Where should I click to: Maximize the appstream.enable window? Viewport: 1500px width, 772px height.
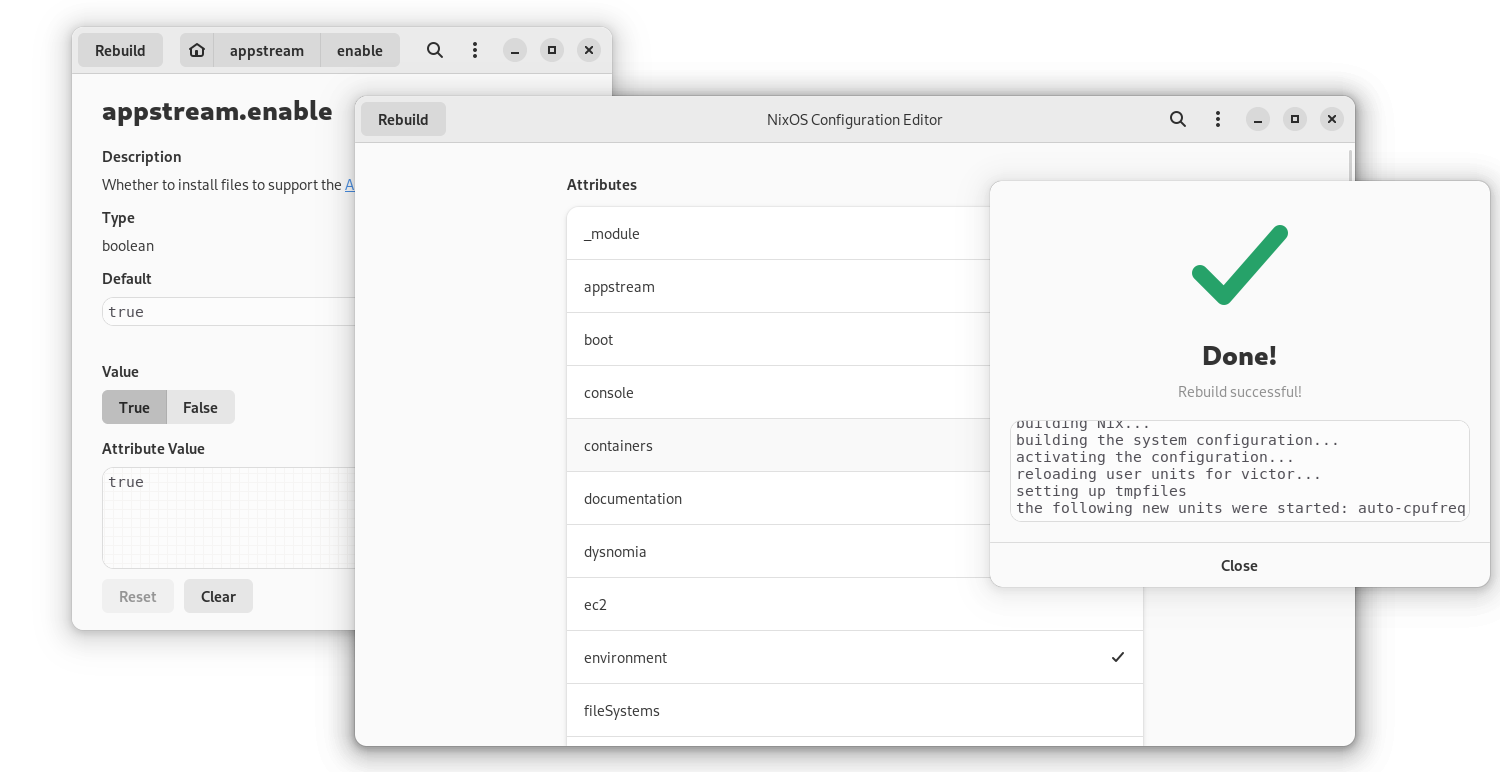pos(552,50)
